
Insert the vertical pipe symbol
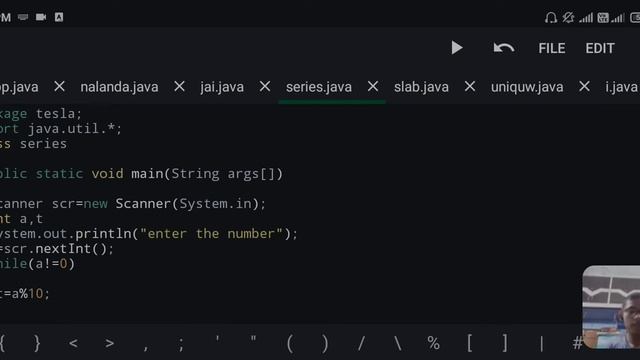click(541, 344)
